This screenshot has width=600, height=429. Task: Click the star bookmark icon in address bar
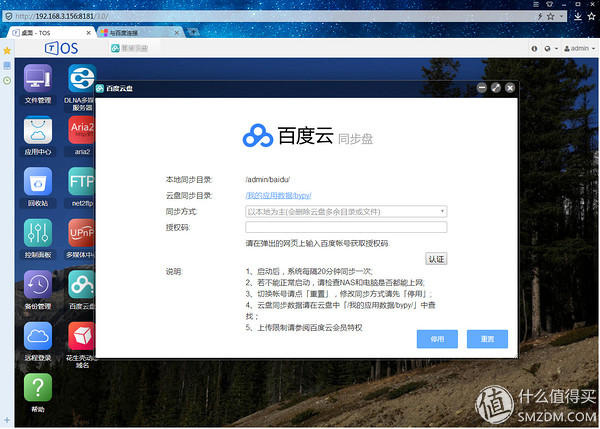point(550,16)
